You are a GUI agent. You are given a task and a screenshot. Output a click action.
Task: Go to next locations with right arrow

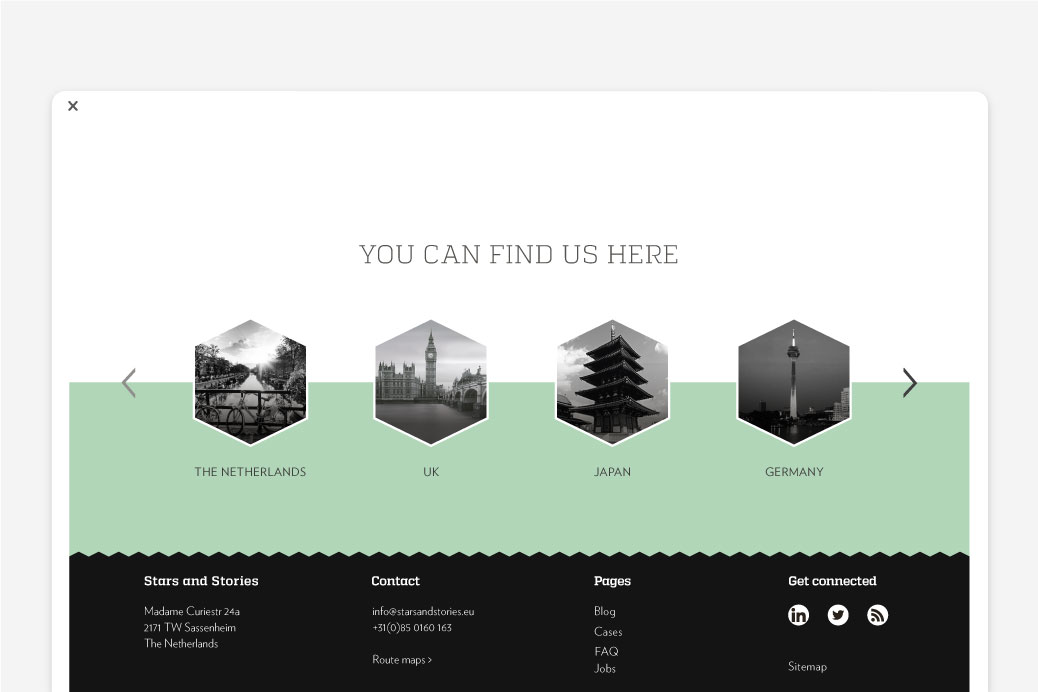909,383
